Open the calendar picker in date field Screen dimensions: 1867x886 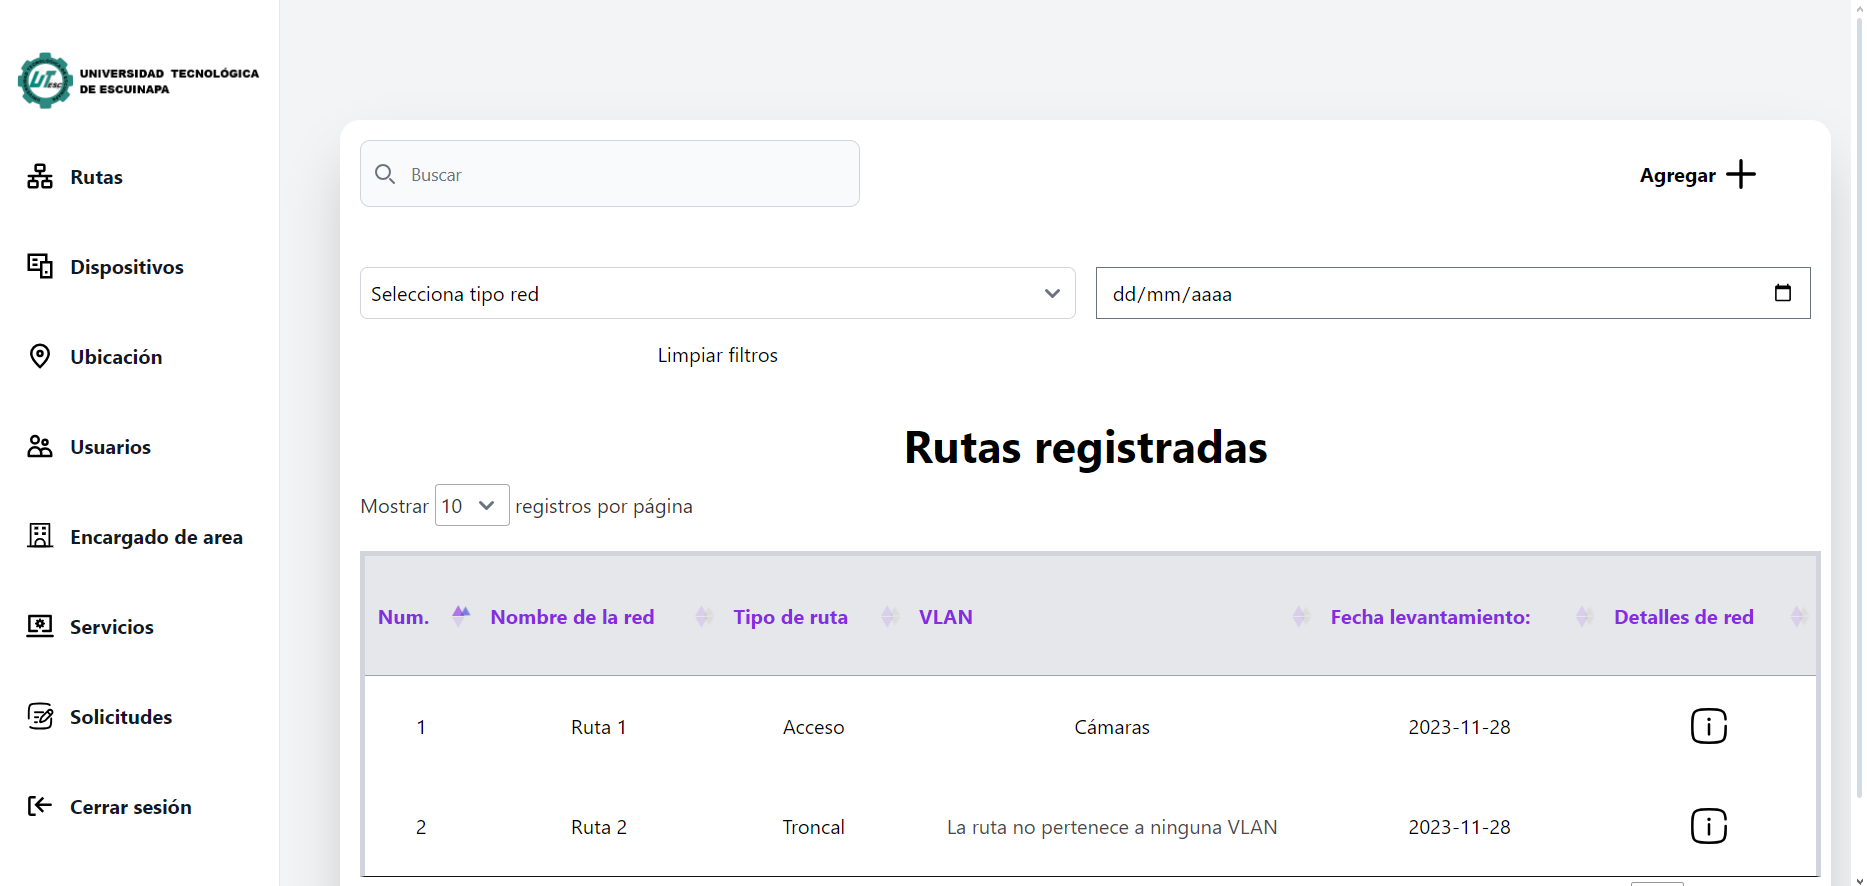[x=1782, y=293]
